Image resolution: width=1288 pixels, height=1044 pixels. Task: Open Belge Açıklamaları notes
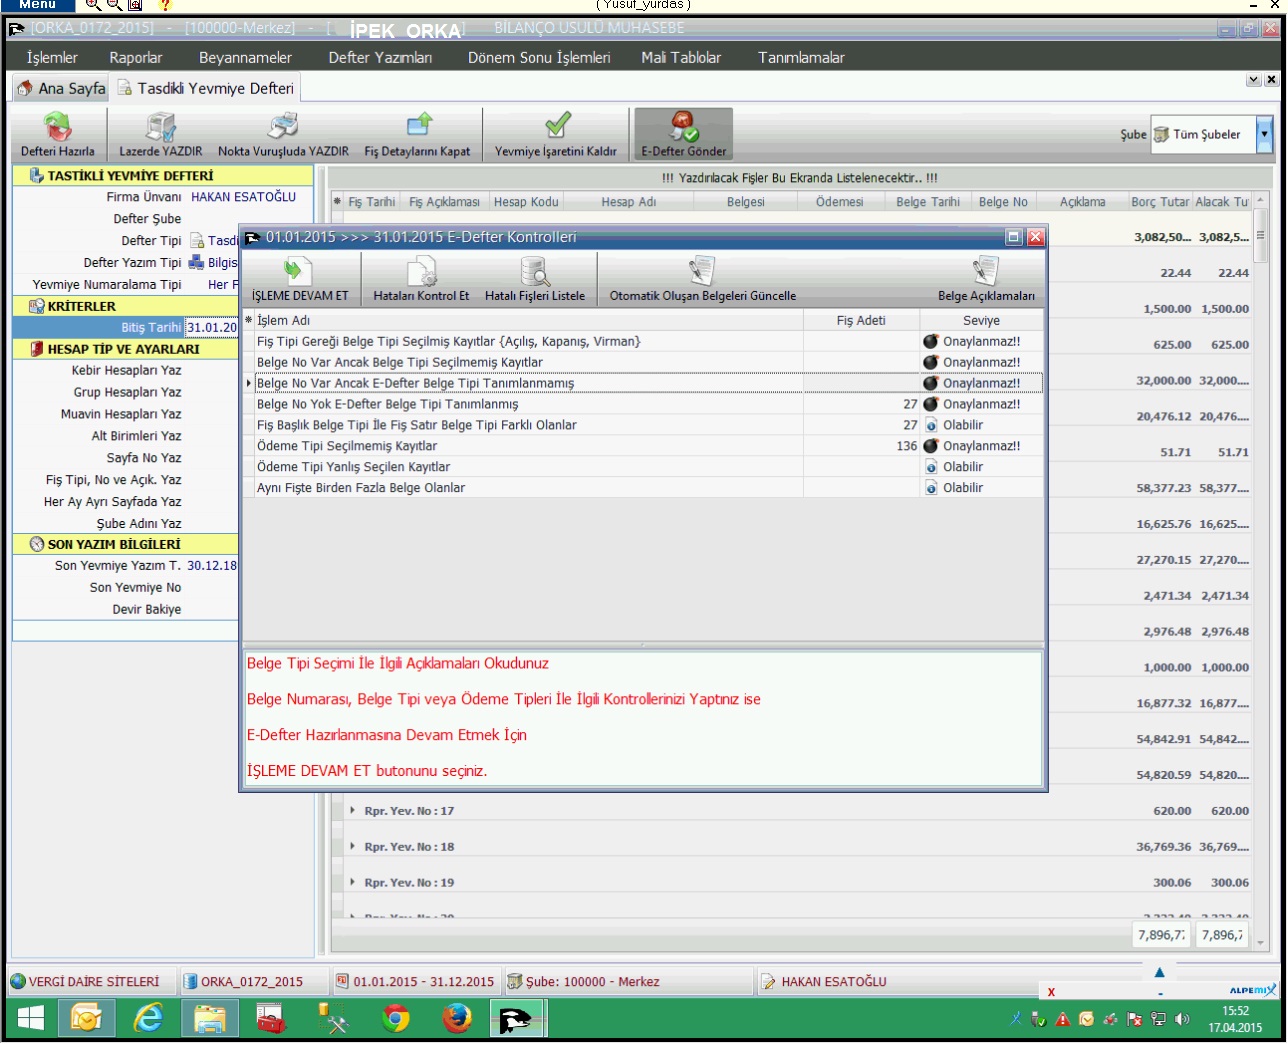(x=985, y=272)
